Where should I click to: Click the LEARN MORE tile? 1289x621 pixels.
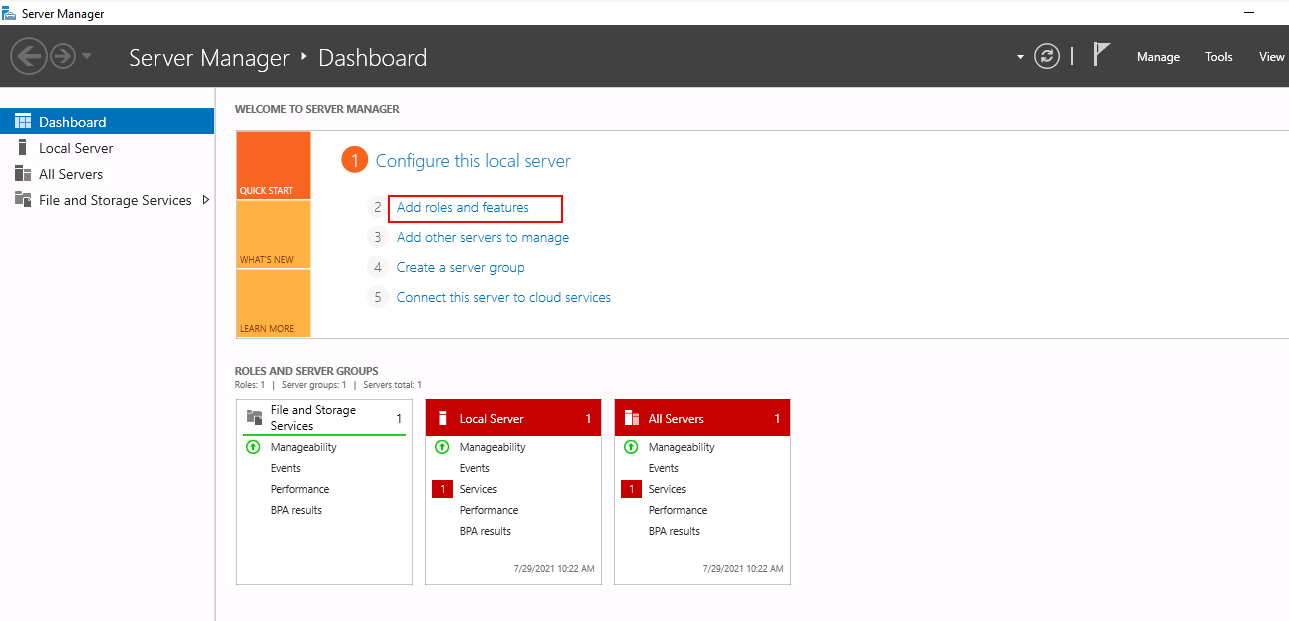pyautogui.click(x=273, y=303)
